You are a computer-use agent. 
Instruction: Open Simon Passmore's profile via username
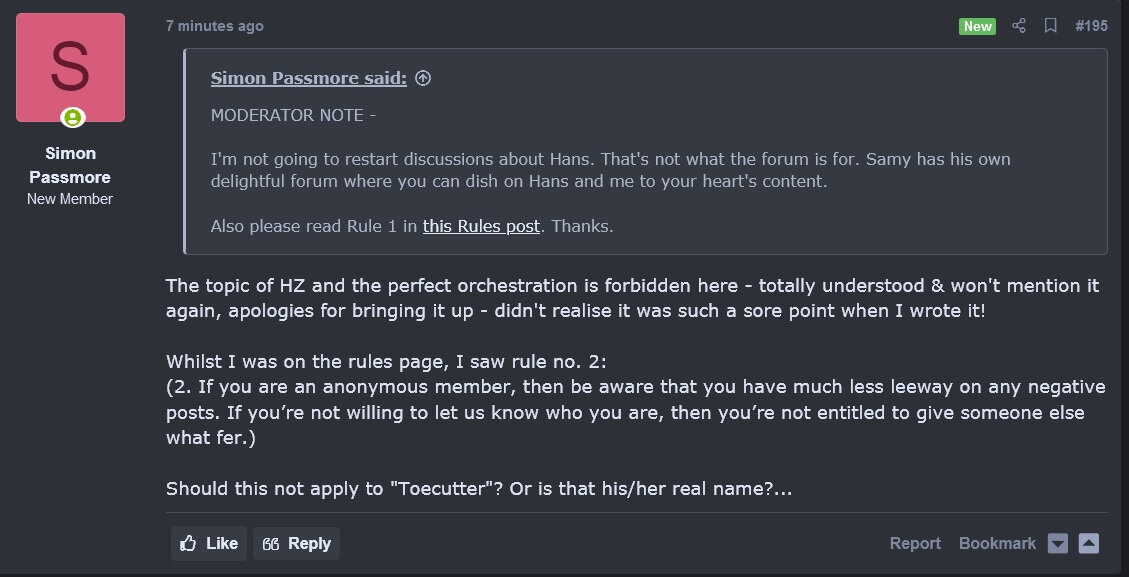coord(70,165)
